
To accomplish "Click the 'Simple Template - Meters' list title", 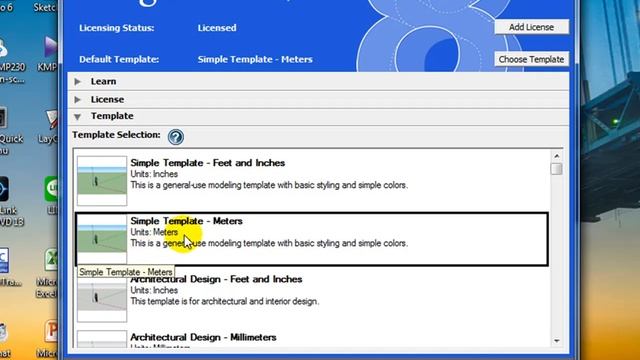I will click(x=186, y=221).
